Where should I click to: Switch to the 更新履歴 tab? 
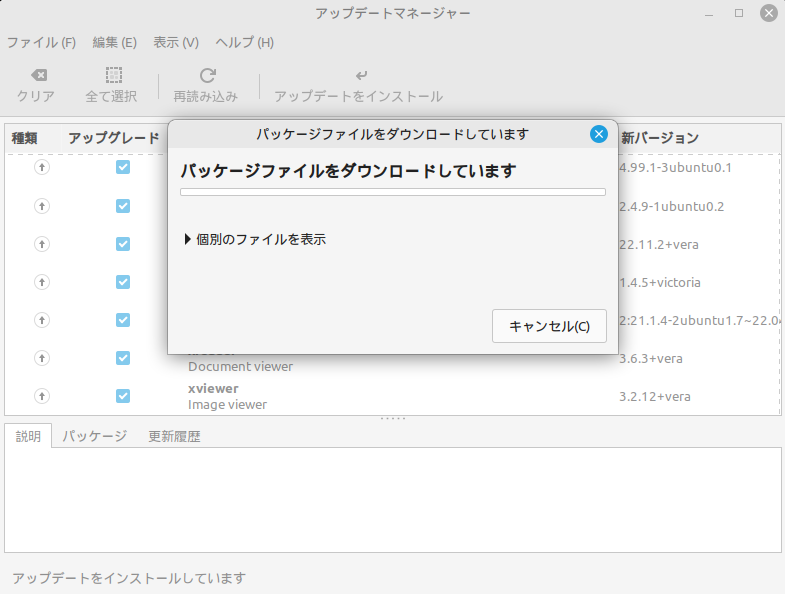[x=174, y=436]
